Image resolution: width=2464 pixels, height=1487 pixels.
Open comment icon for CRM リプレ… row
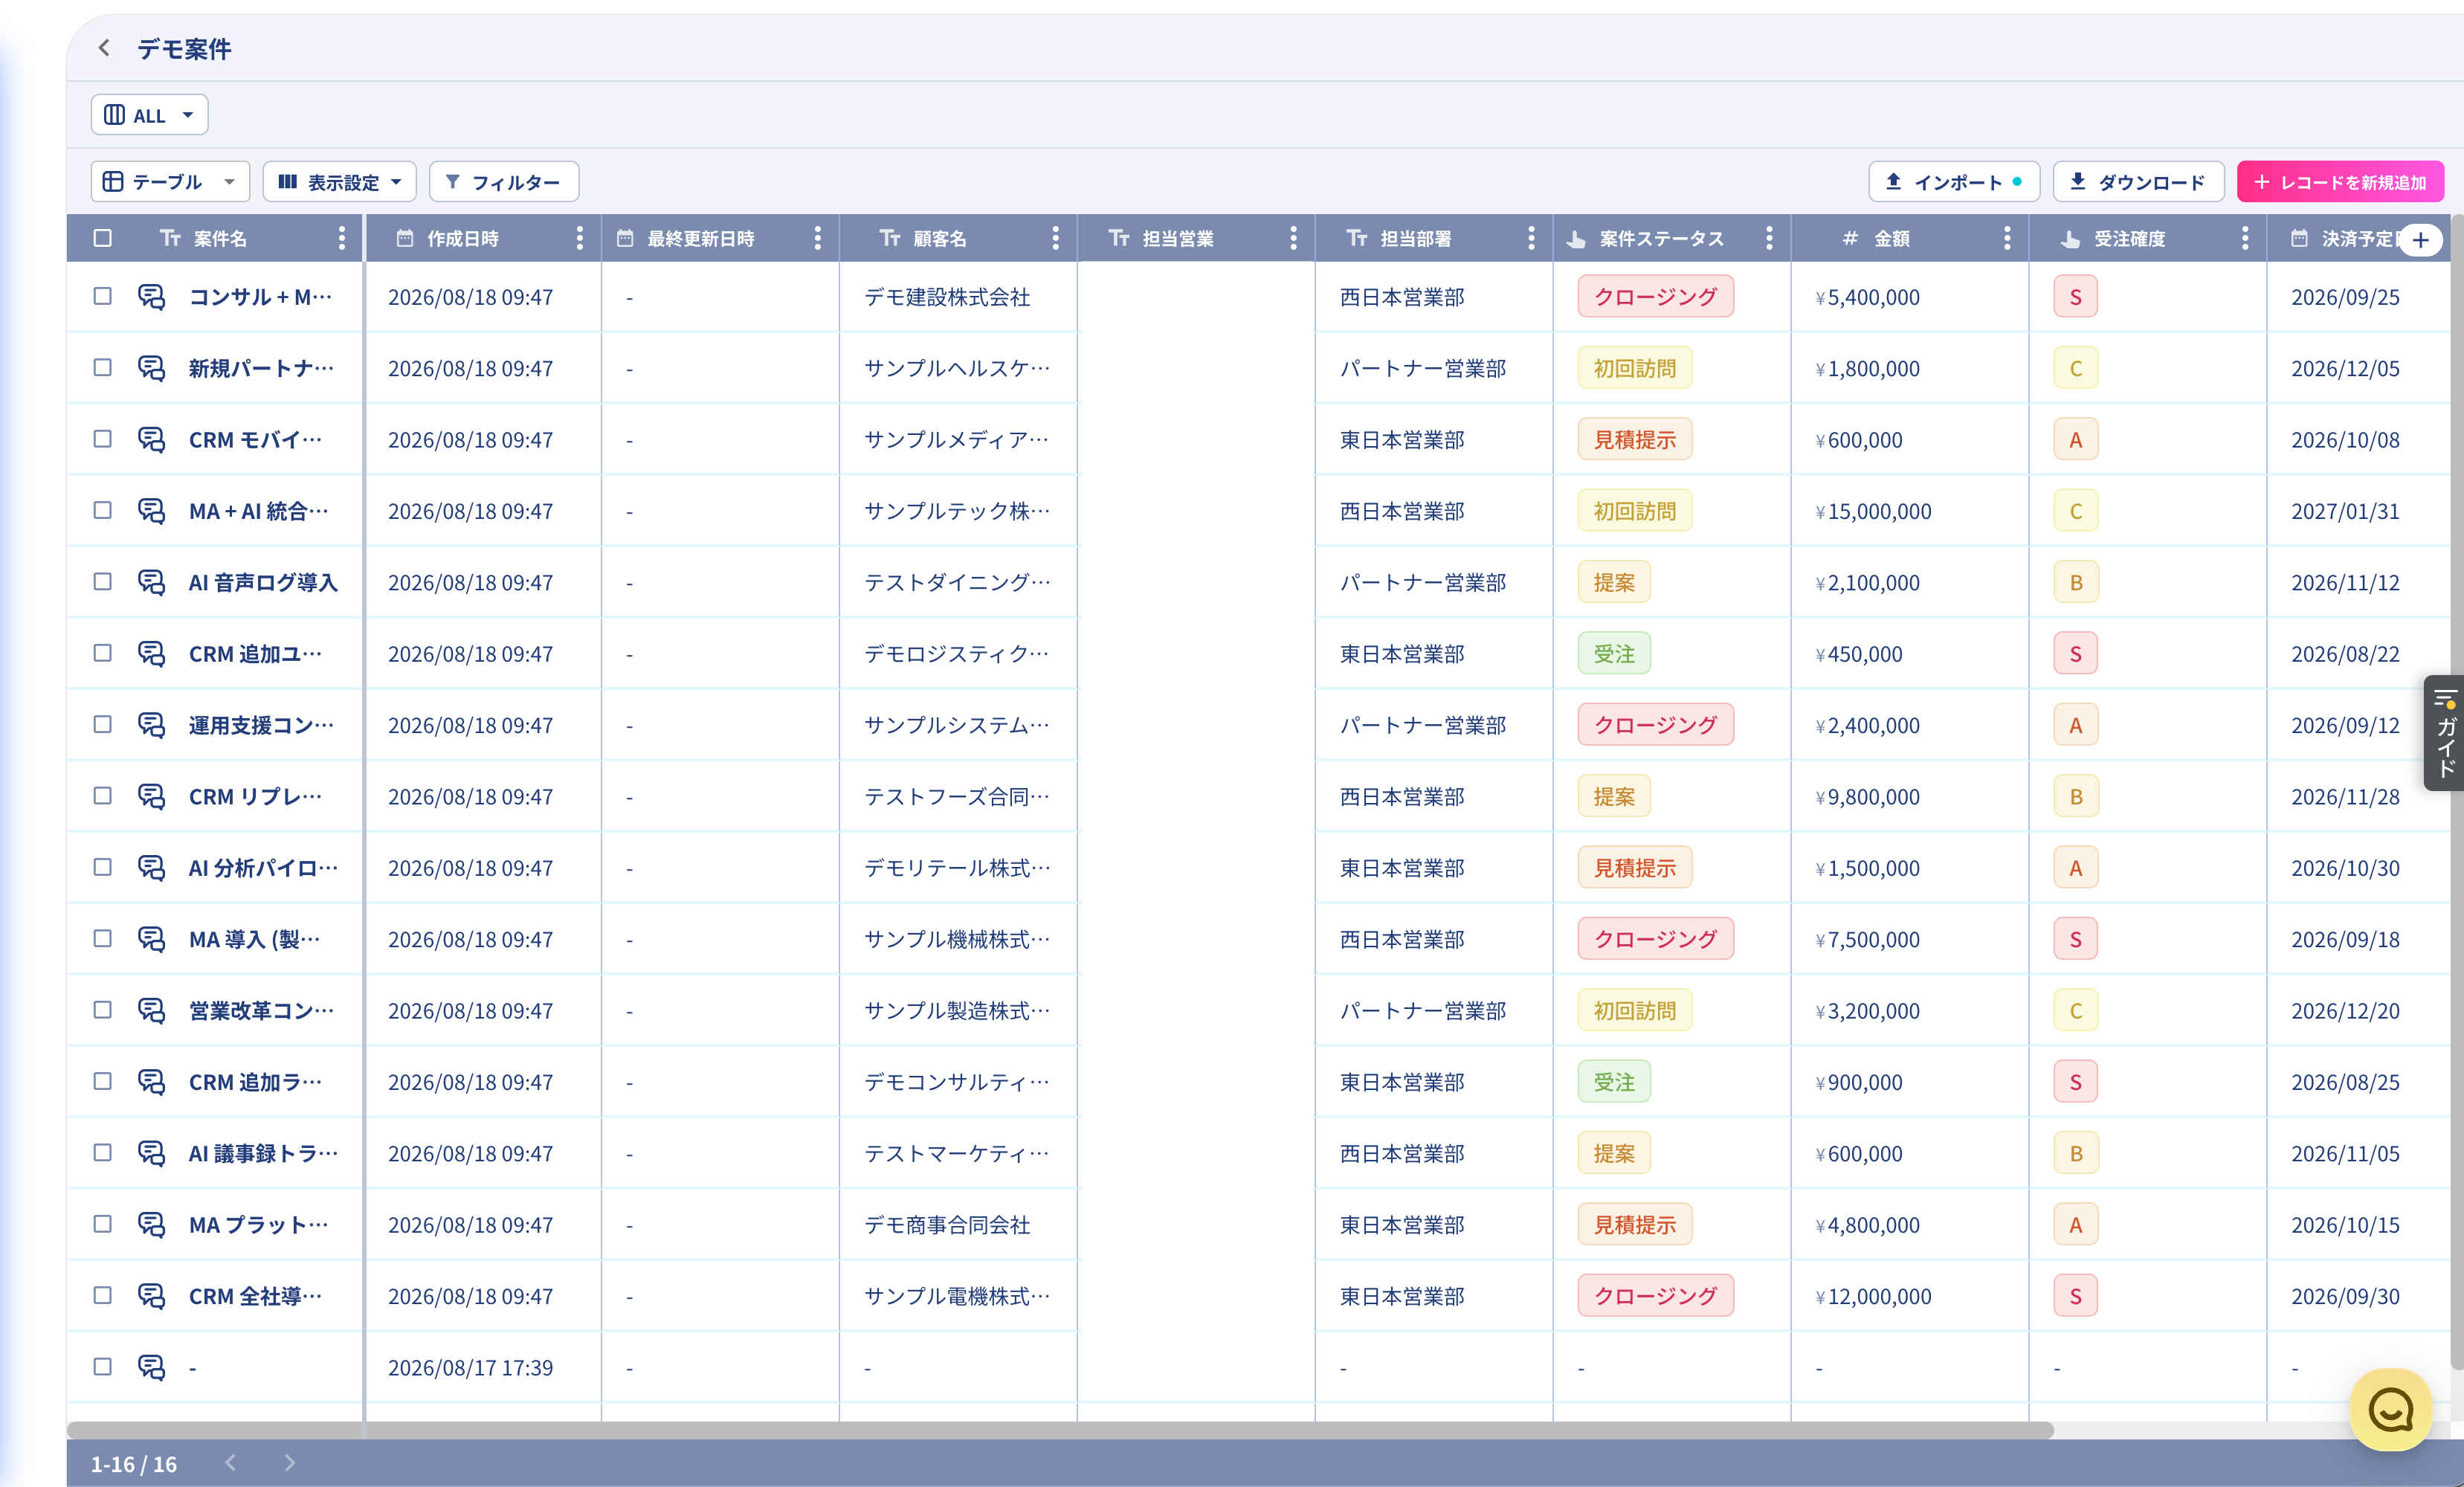click(151, 796)
